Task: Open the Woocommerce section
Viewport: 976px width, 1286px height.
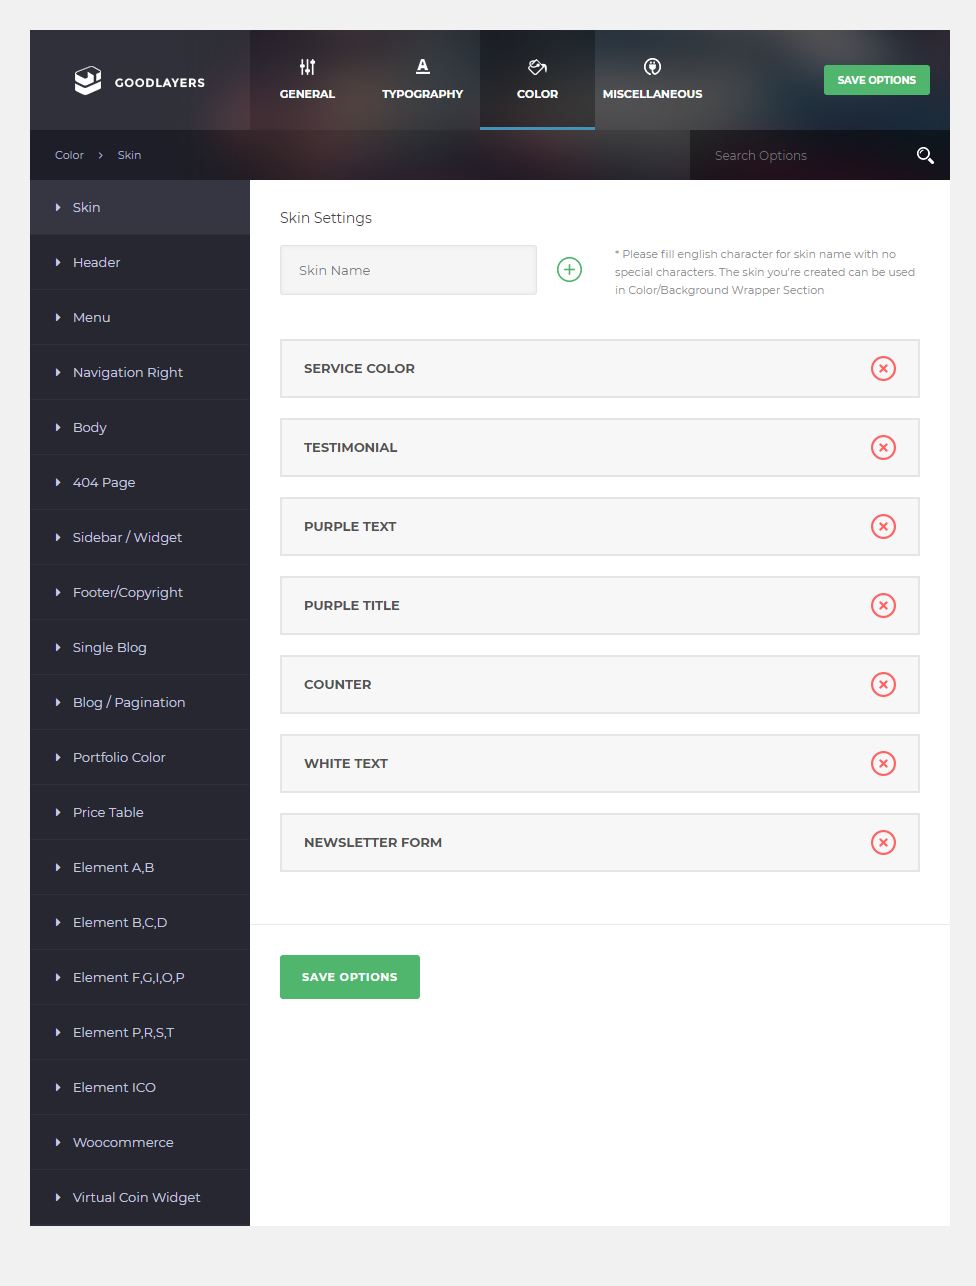Action: click(x=140, y=1142)
